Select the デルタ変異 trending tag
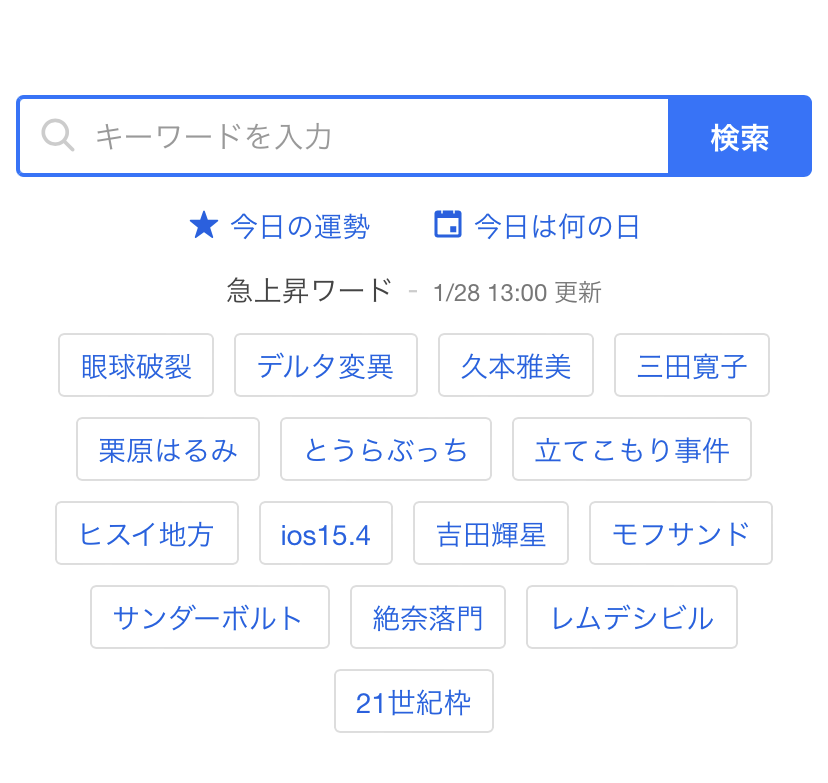Viewport: 828px width, 783px height. click(x=325, y=366)
